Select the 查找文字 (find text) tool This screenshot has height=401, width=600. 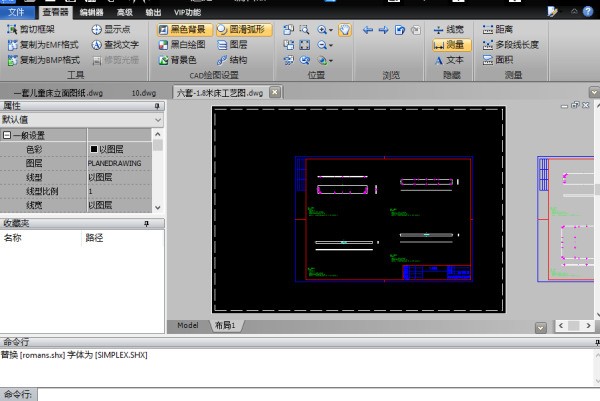point(114,45)
